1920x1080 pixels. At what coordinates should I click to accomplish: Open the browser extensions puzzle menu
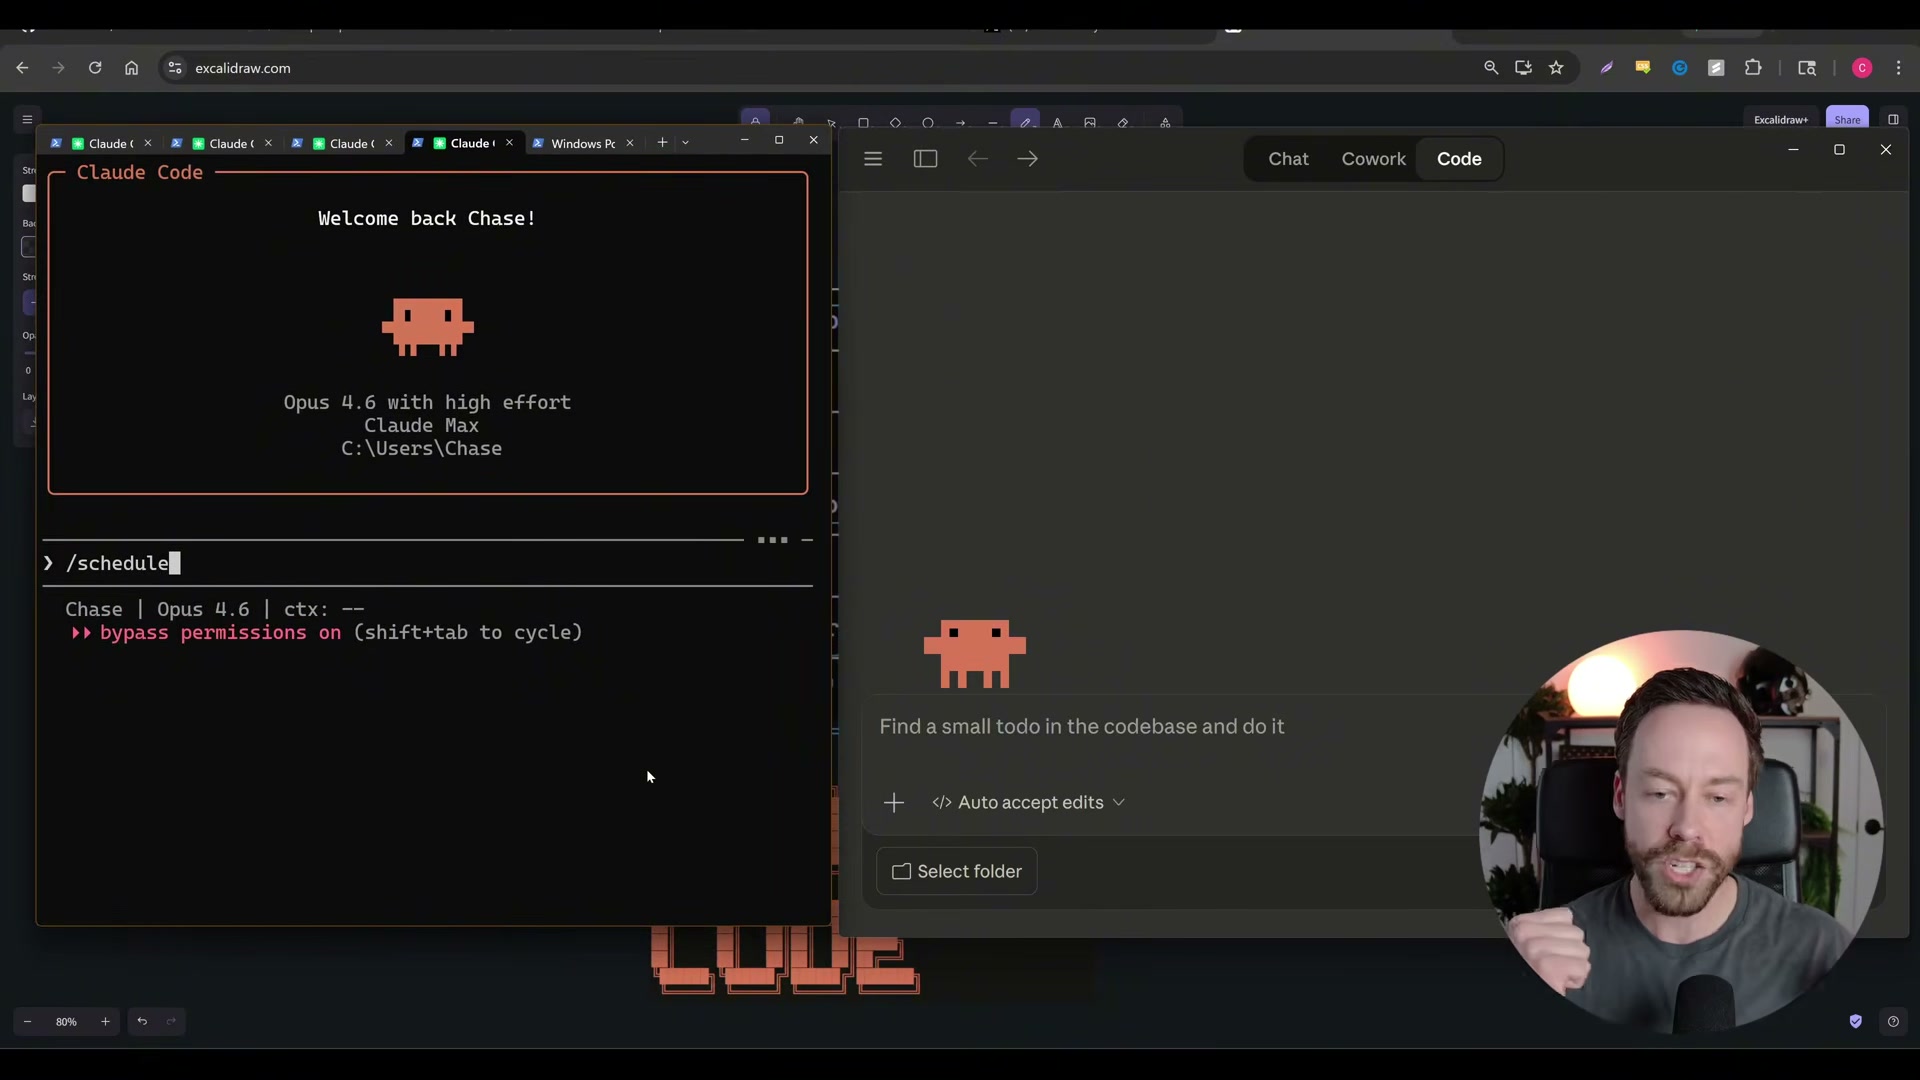pyautogui.click(x=1753, y=68)
